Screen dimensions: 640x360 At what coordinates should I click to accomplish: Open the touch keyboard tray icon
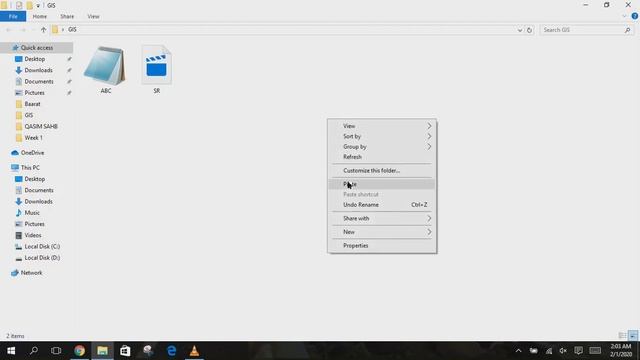pyautogui.click(x=595, y=351)
